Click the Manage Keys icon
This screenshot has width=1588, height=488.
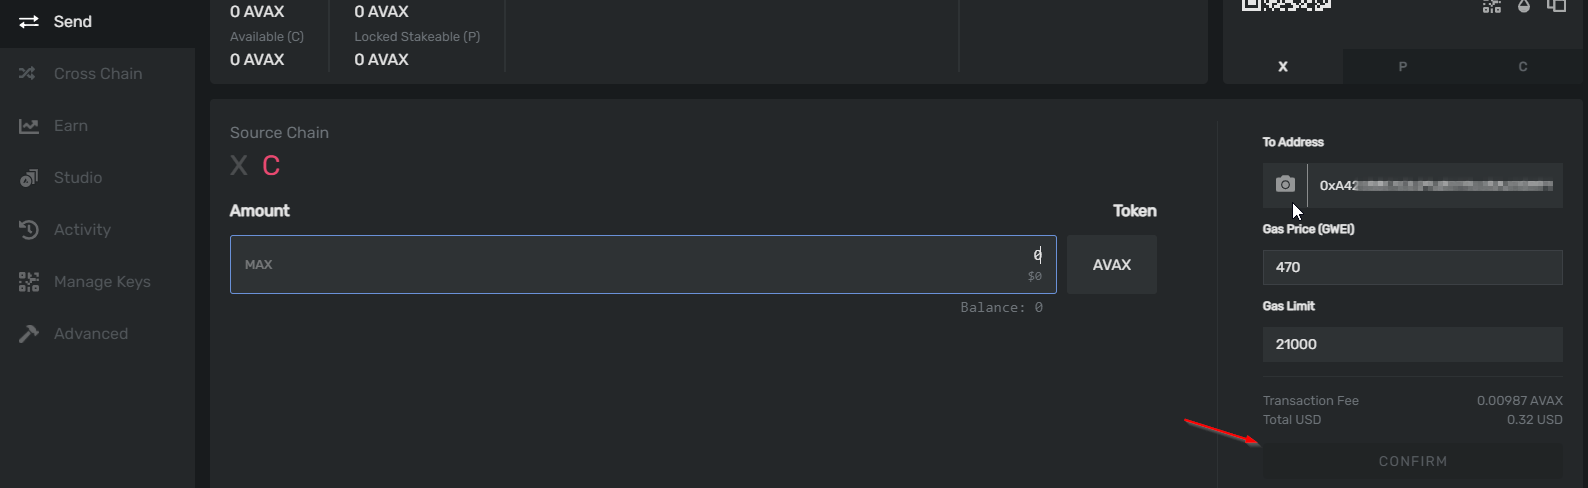[29, 282]
